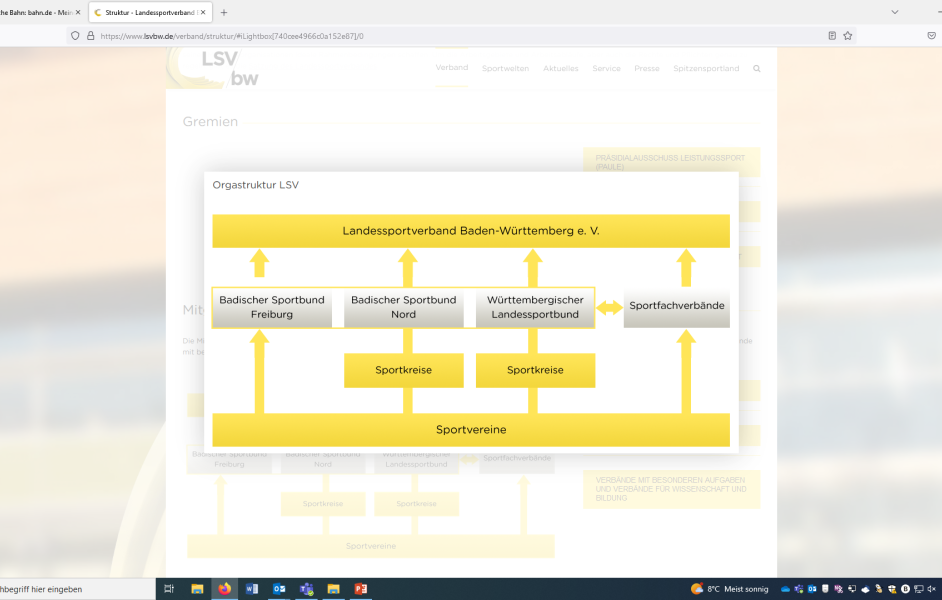Click the Orgastruktur LSV lightbox title
The image size is (942, 600).
255,185
